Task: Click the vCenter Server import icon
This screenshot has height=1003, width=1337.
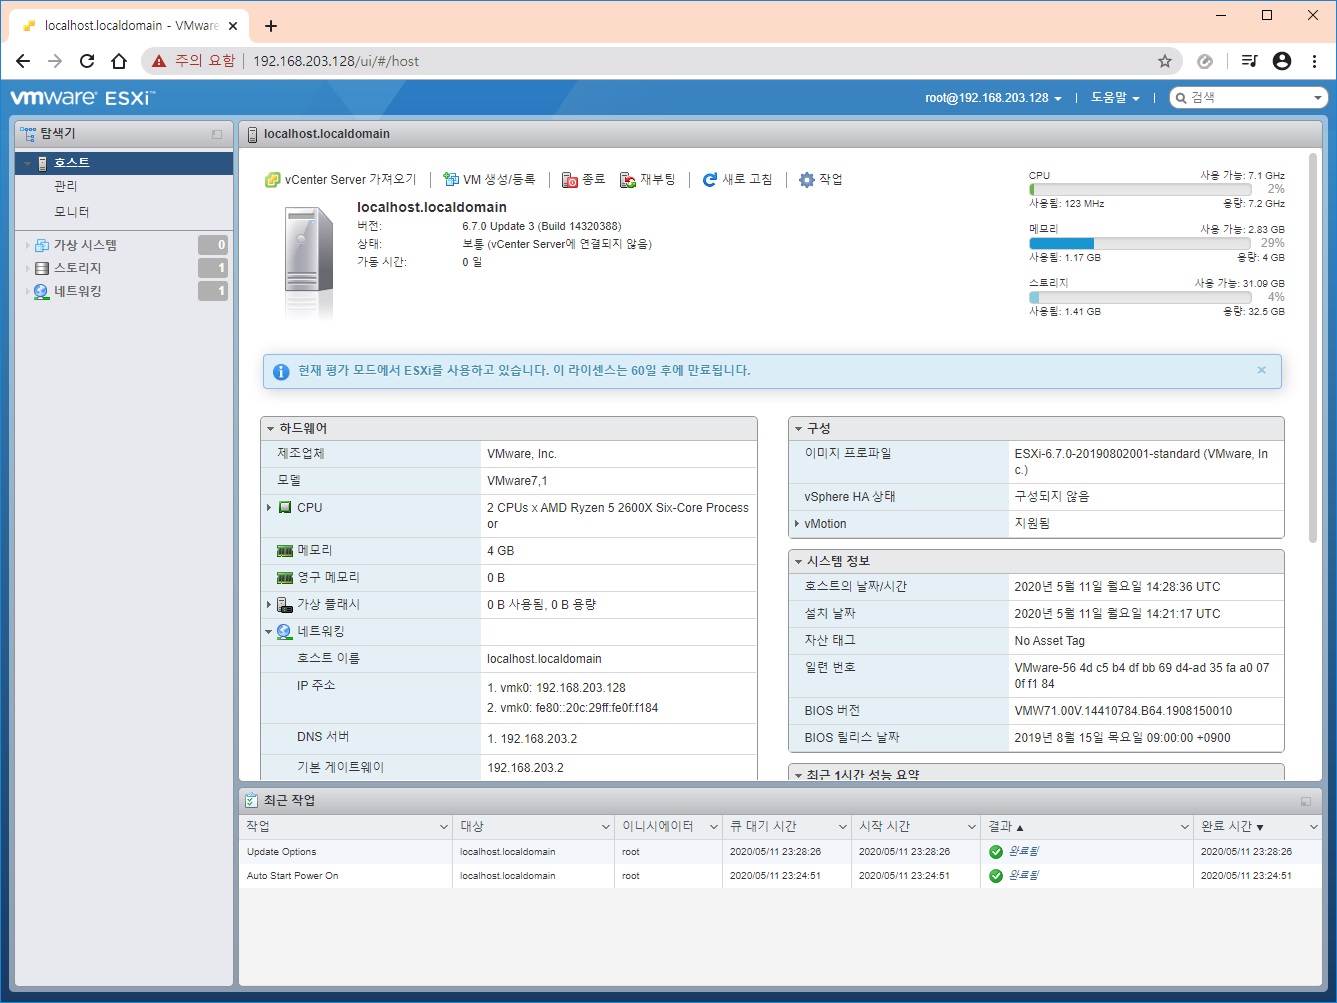Action: [272, 180]
